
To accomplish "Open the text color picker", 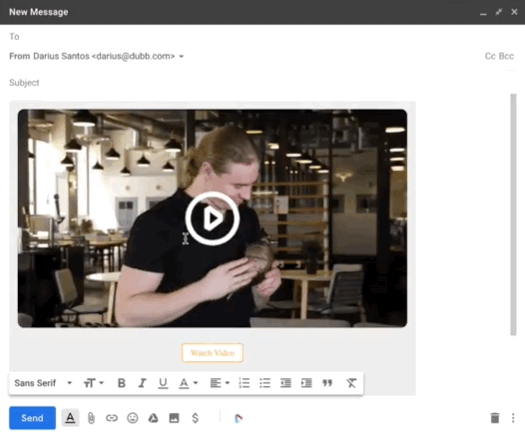I will click(188, 383).
